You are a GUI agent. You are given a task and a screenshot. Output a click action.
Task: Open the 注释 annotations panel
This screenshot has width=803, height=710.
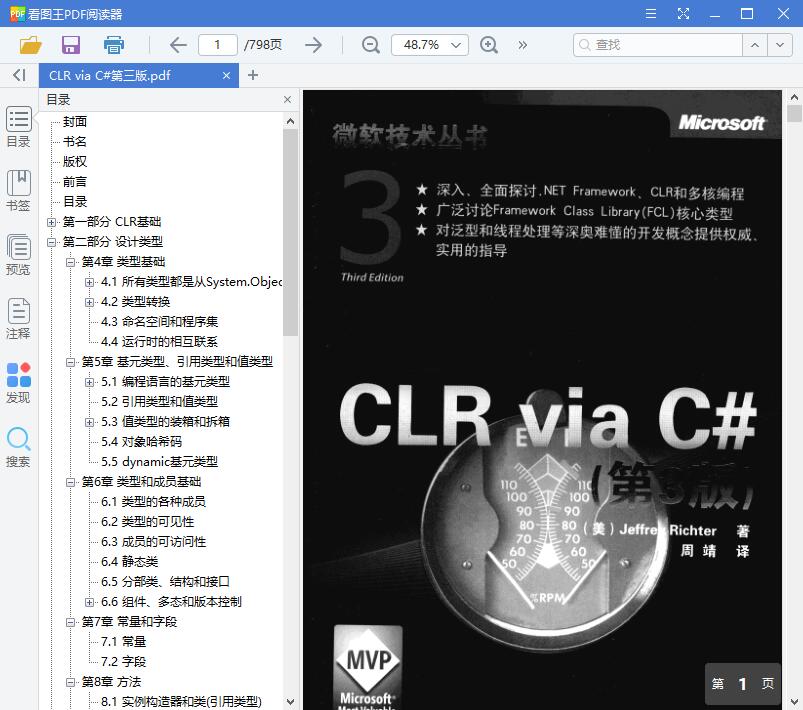(18, 319)
